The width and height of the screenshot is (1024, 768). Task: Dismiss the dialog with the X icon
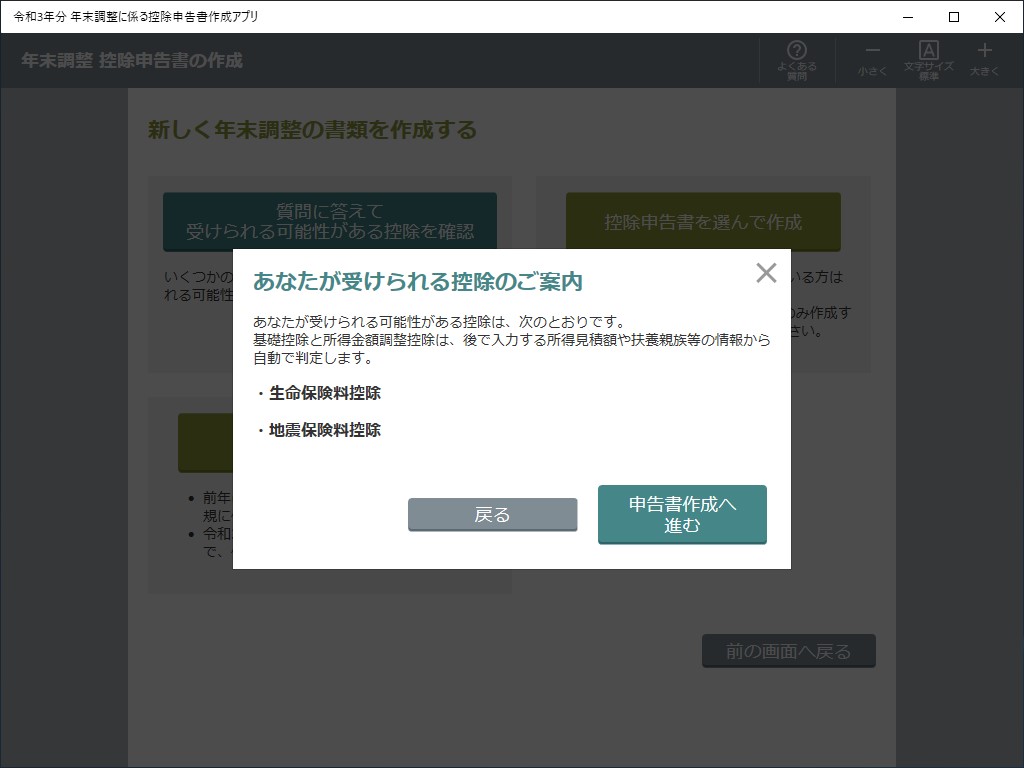click(766, 272)
